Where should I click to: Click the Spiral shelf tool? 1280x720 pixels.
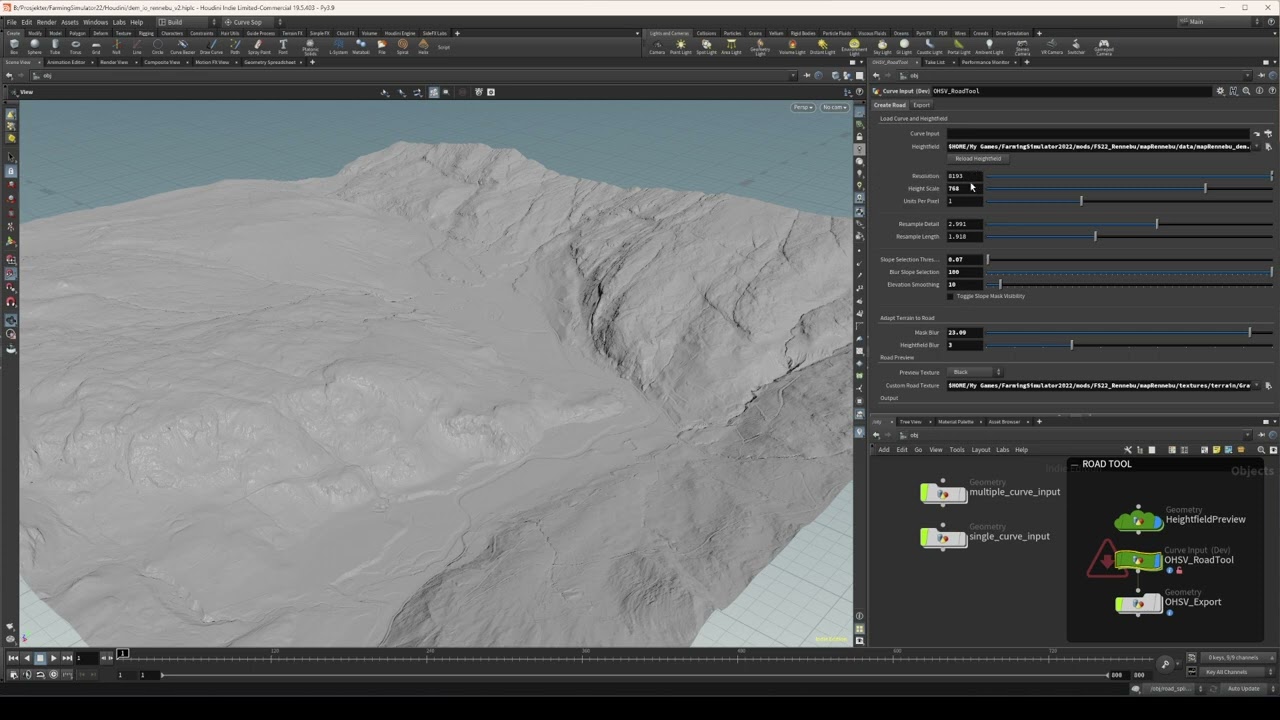[x=403, y=46]
